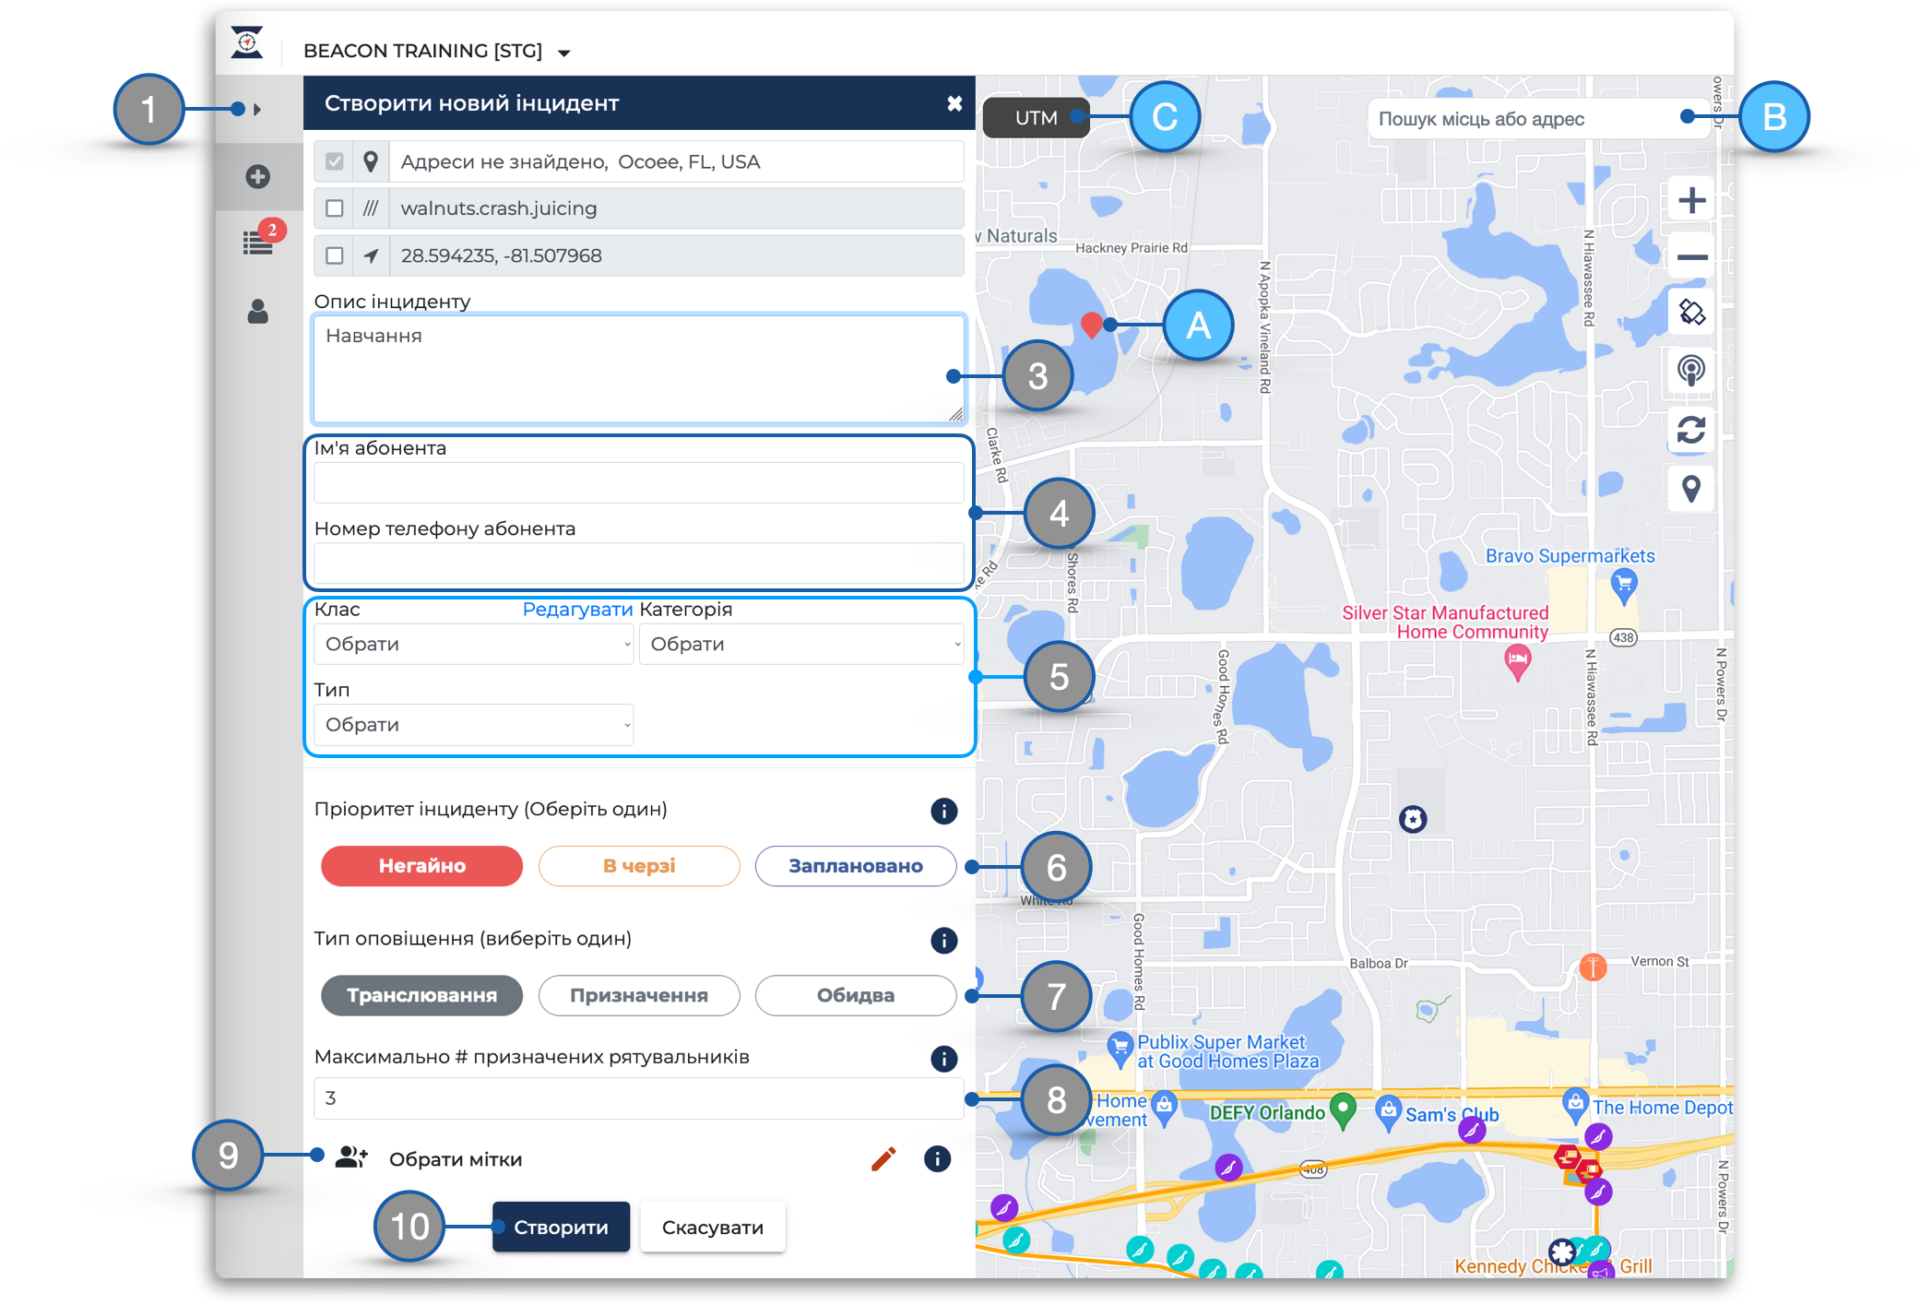Open the incident list icon with badge
This screenshot has height=1305, width=1920.
point(259,242)
